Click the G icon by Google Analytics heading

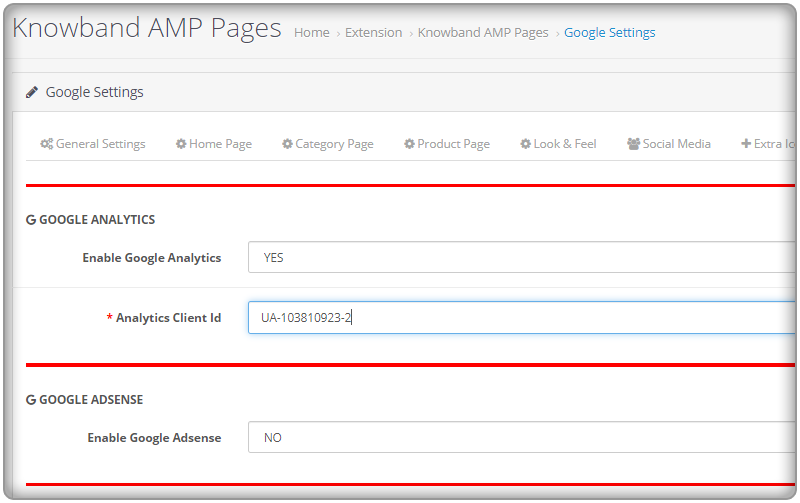click(31, 220)
